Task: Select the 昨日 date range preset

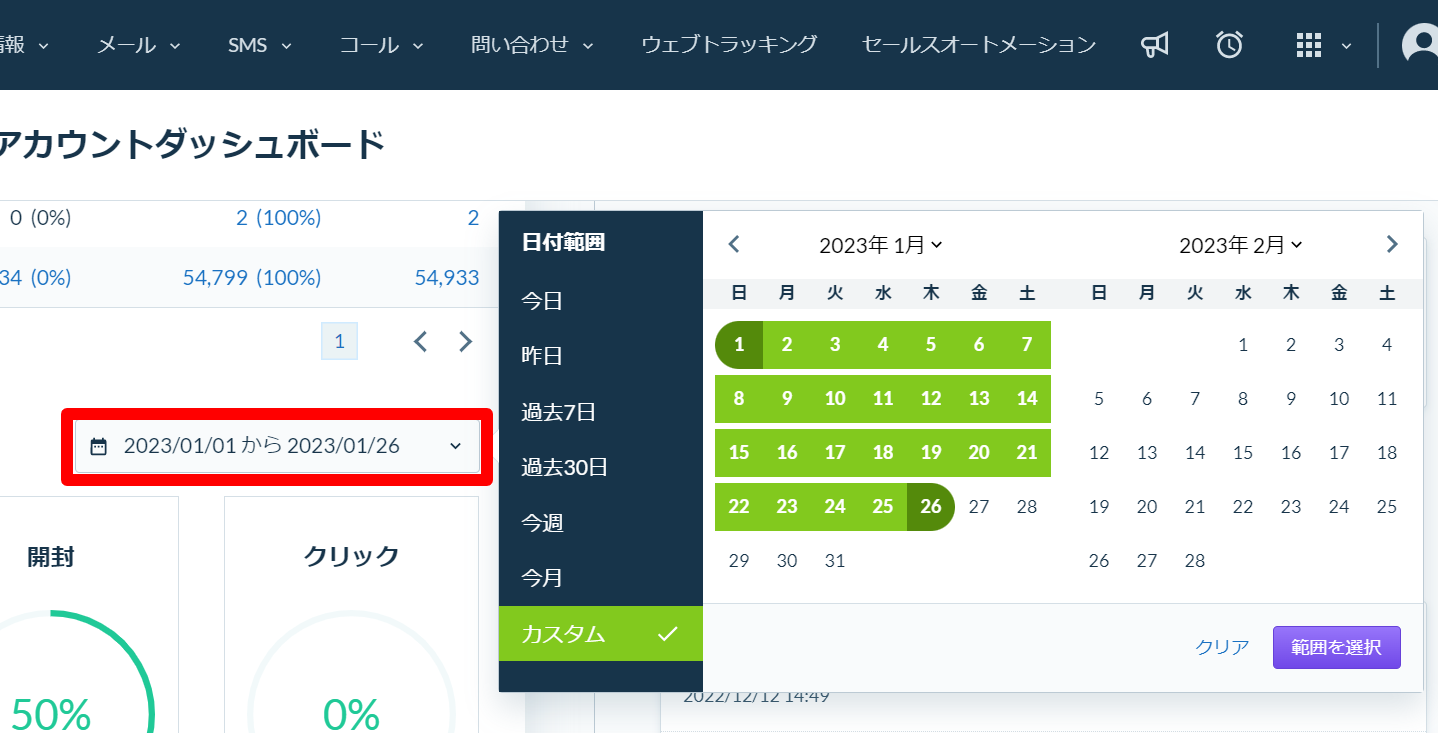Action: [x=601, y=356]
